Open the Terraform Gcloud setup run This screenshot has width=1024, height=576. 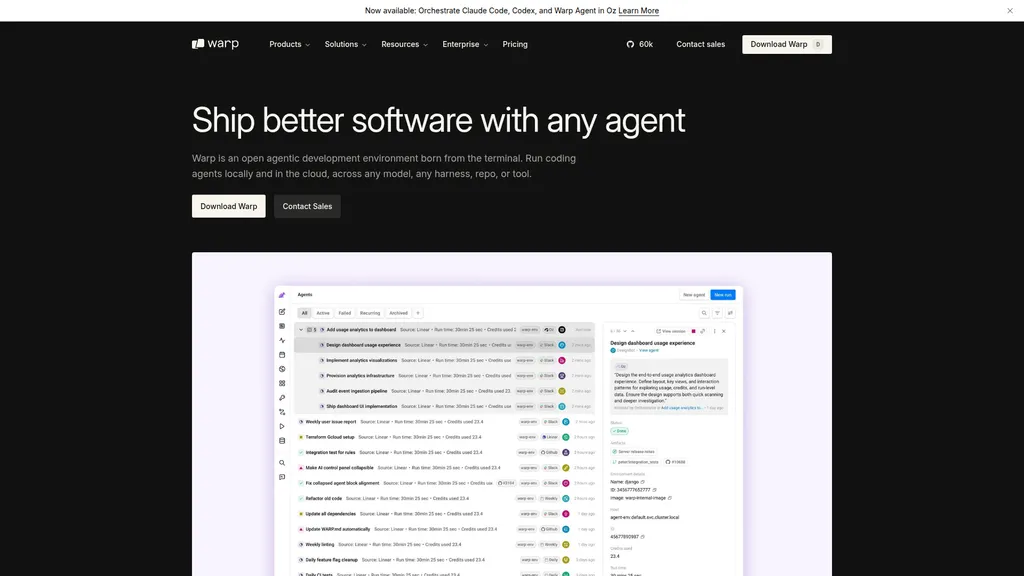(444, 437)
